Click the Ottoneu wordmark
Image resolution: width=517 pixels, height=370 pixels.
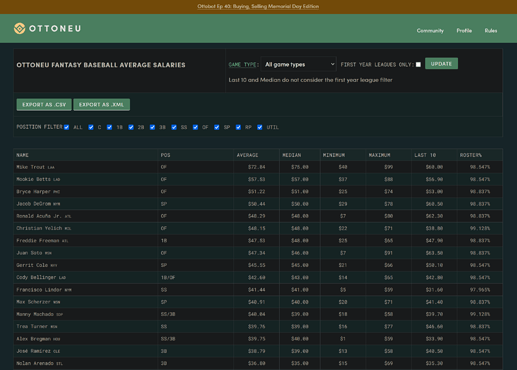pos(55,29)
